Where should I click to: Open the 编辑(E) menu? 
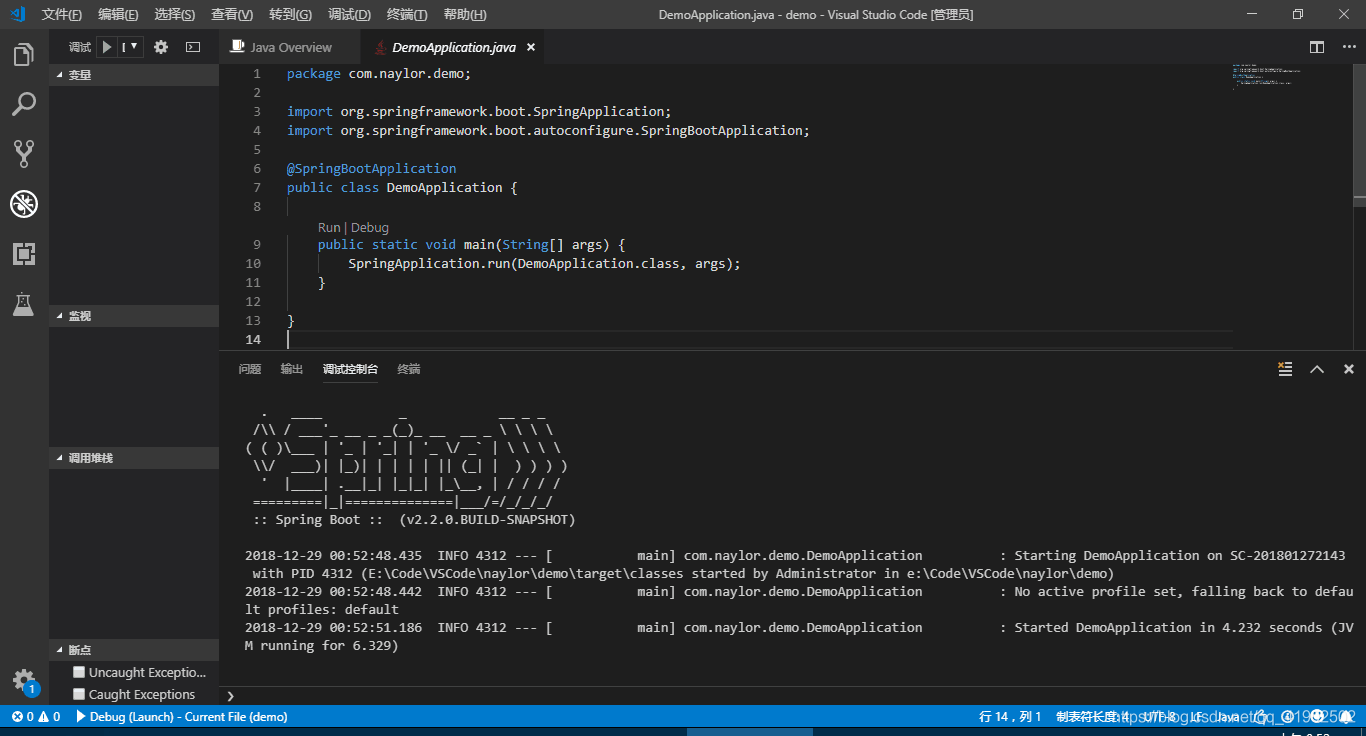click(118, 15)
